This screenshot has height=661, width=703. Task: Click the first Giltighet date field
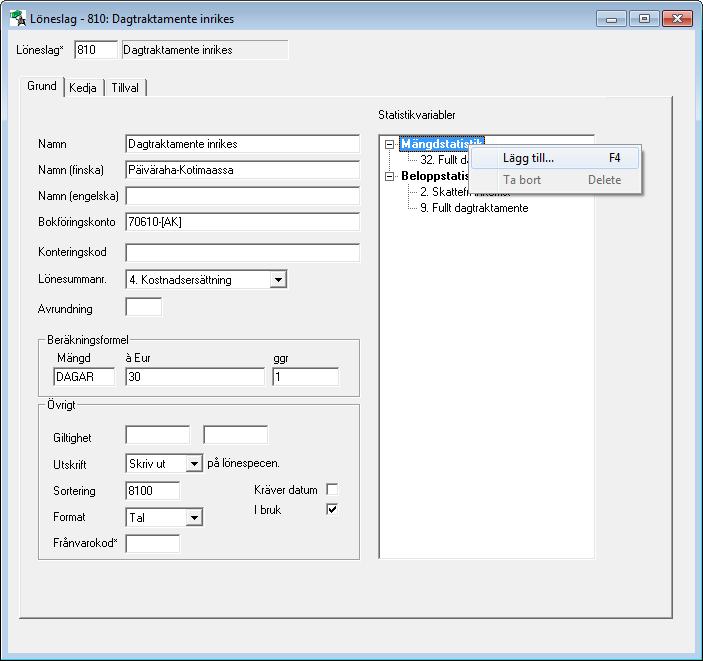pos(157,435)
